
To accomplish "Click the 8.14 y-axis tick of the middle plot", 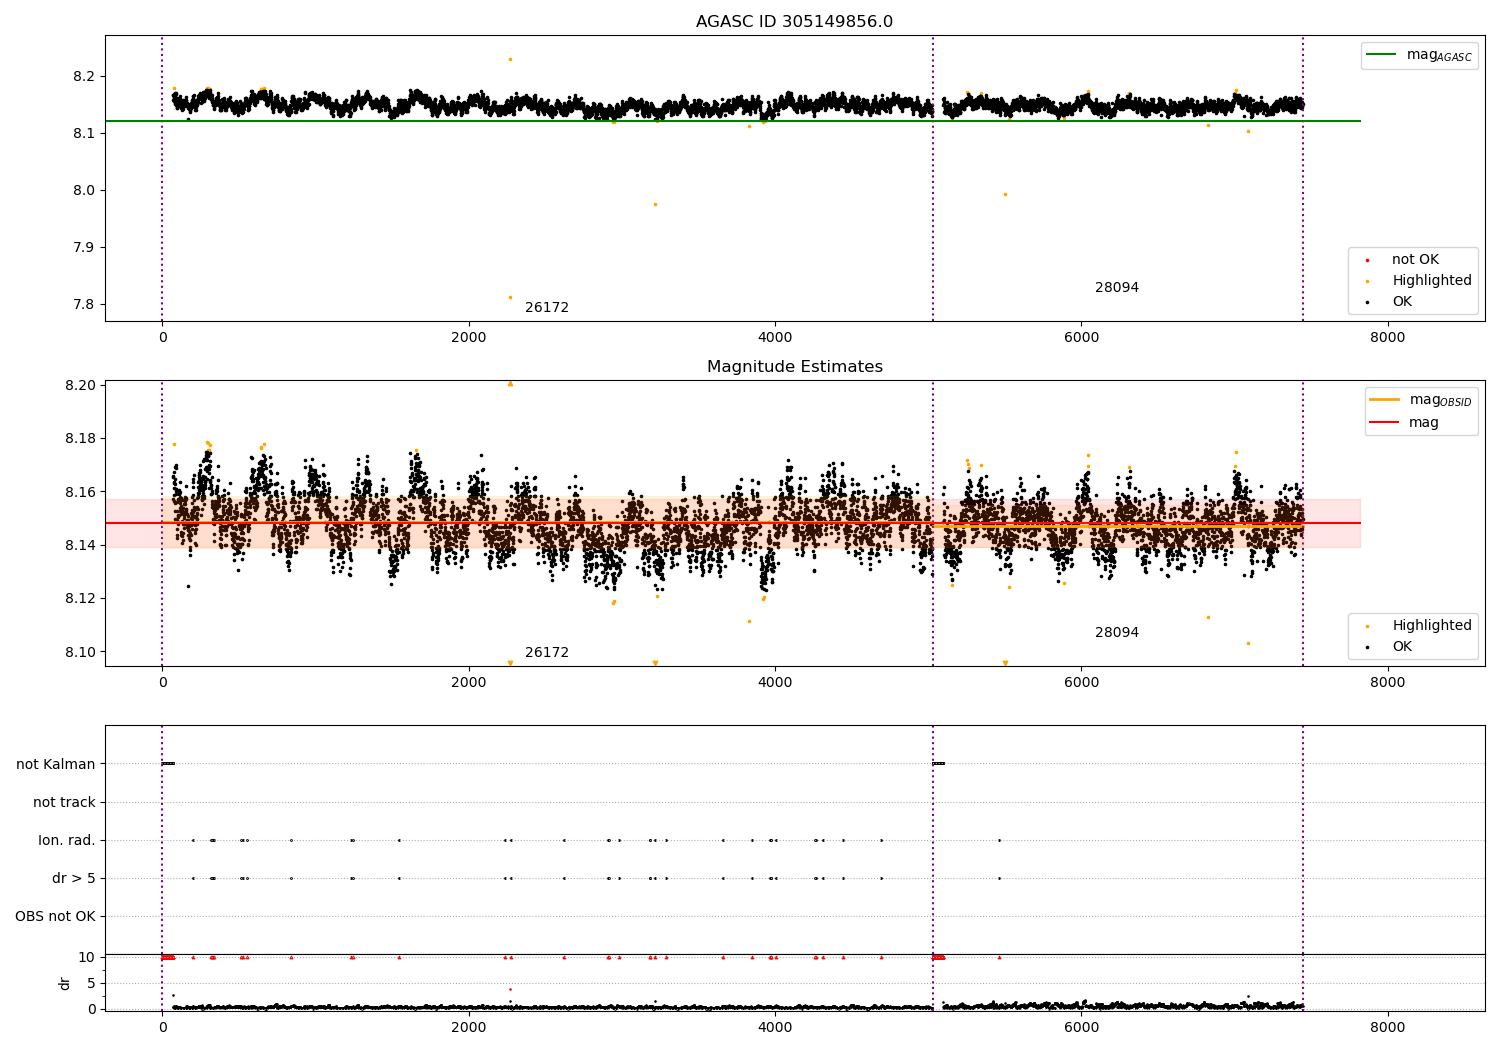I will click(x=80, y=546).
